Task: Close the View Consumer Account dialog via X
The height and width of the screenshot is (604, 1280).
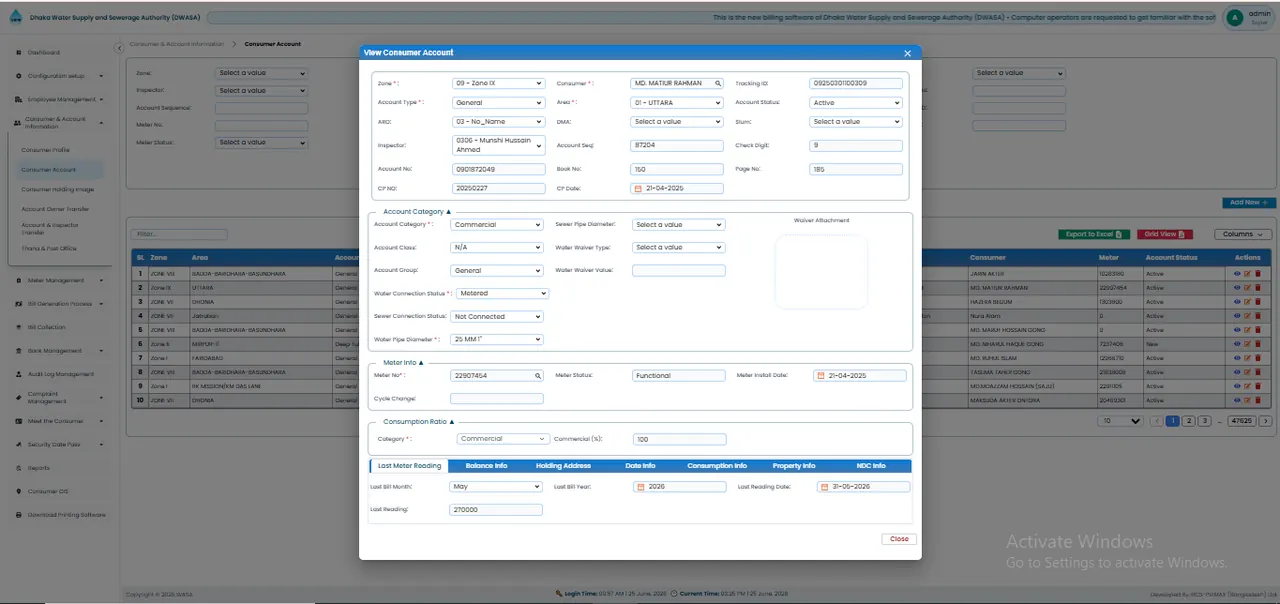Action: click(907, 53)
